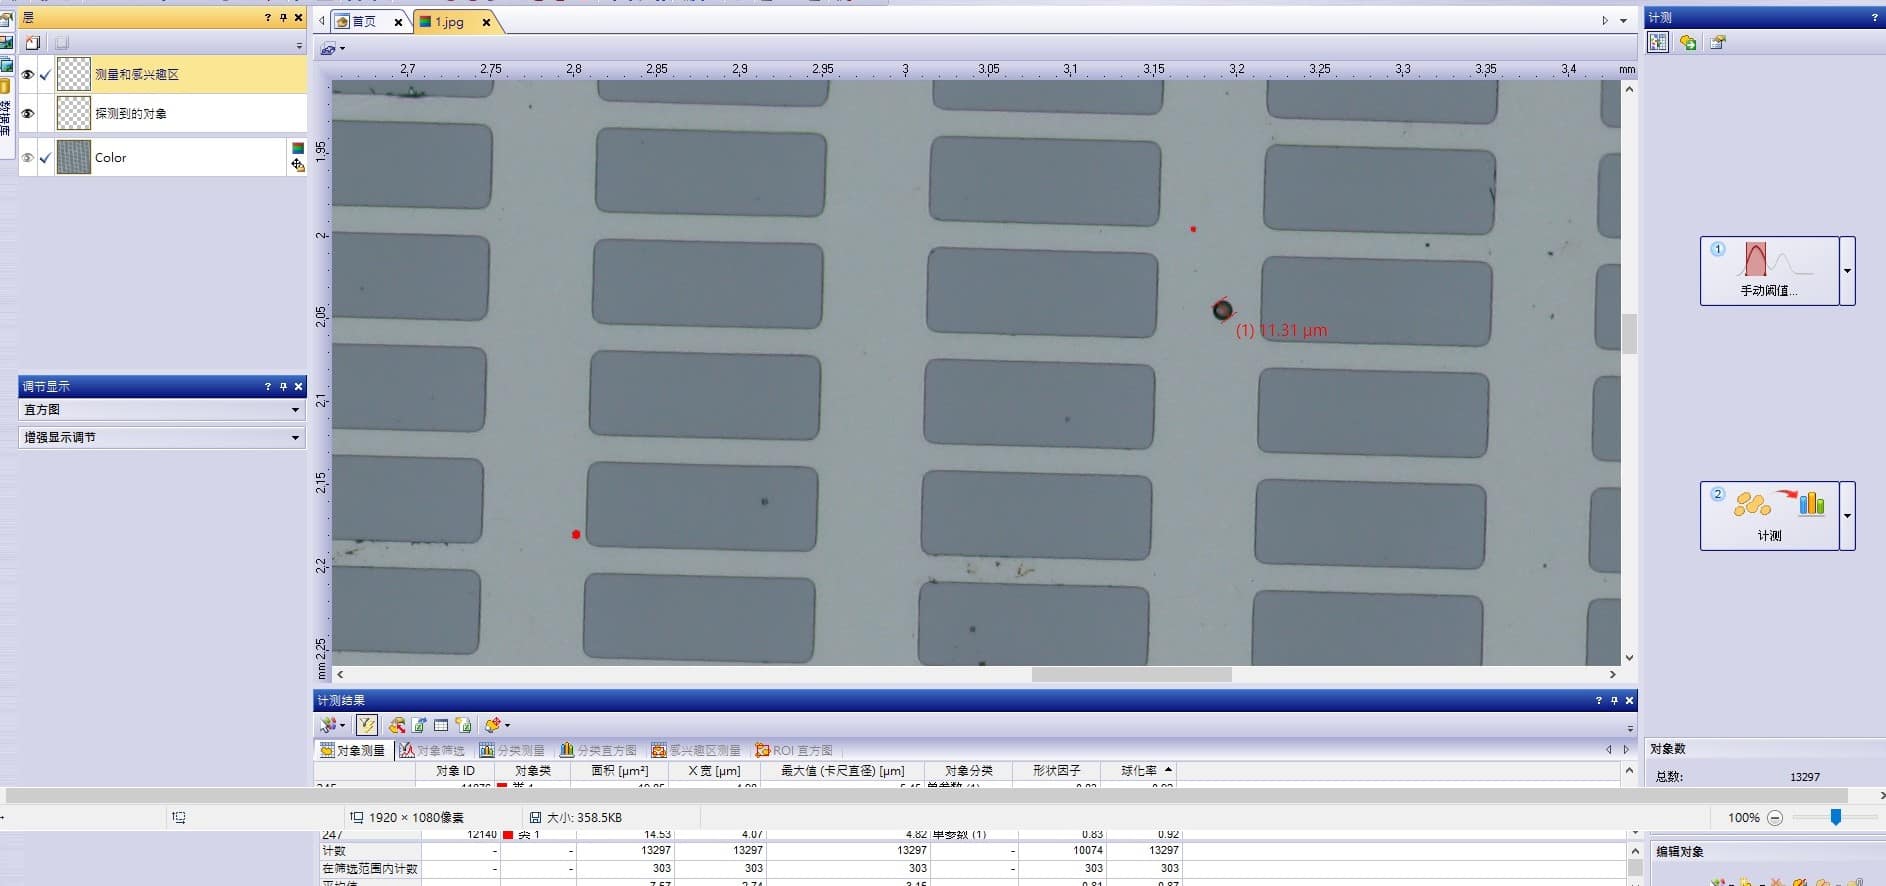1886x886 pixels.
Task: Toggle visibility of 探测到的对象 layer
Action: (x=28, y=114)
